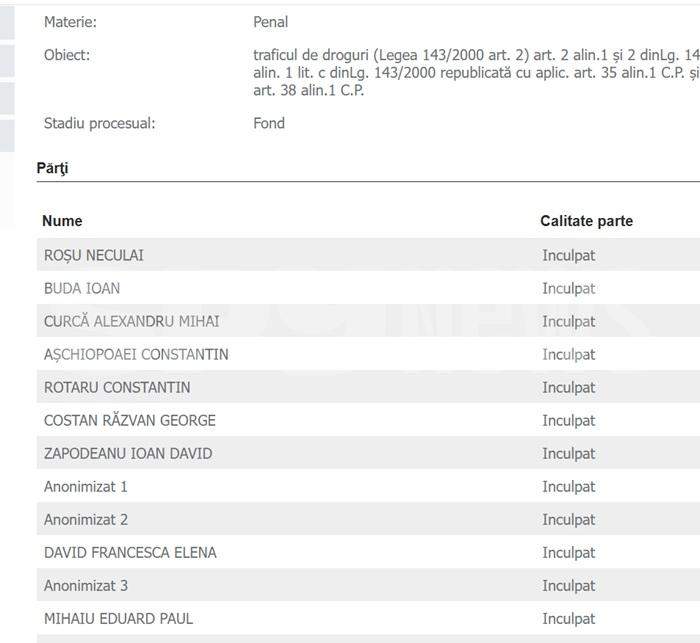Image resolution: width=700 pixels, height=643 pixels.
Task: Click the ROTARU CONSTANTIN name
Action: [x=117, y=387]
